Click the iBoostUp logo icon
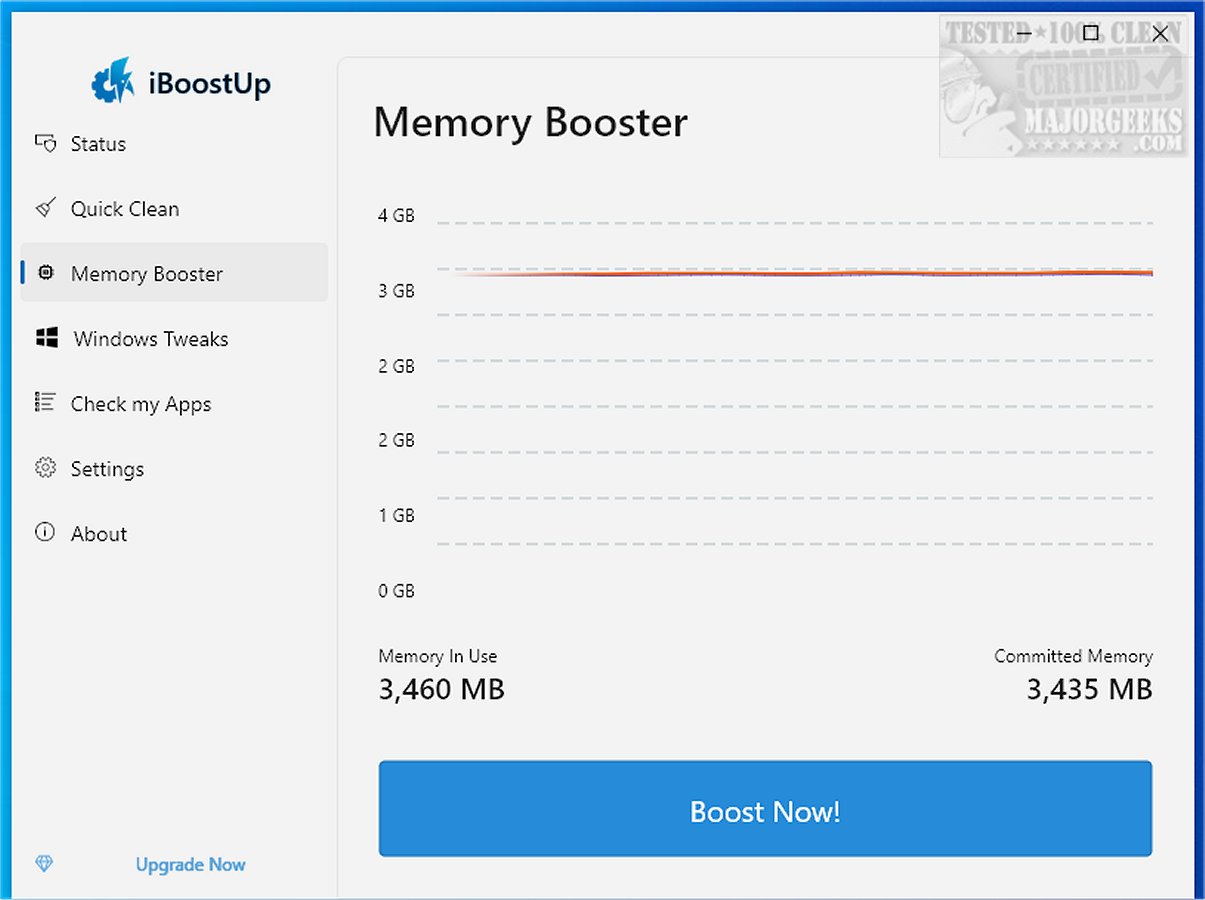The width and height of the screenshot is (1205, 900). pyautogui.click(x=112, y=83)
